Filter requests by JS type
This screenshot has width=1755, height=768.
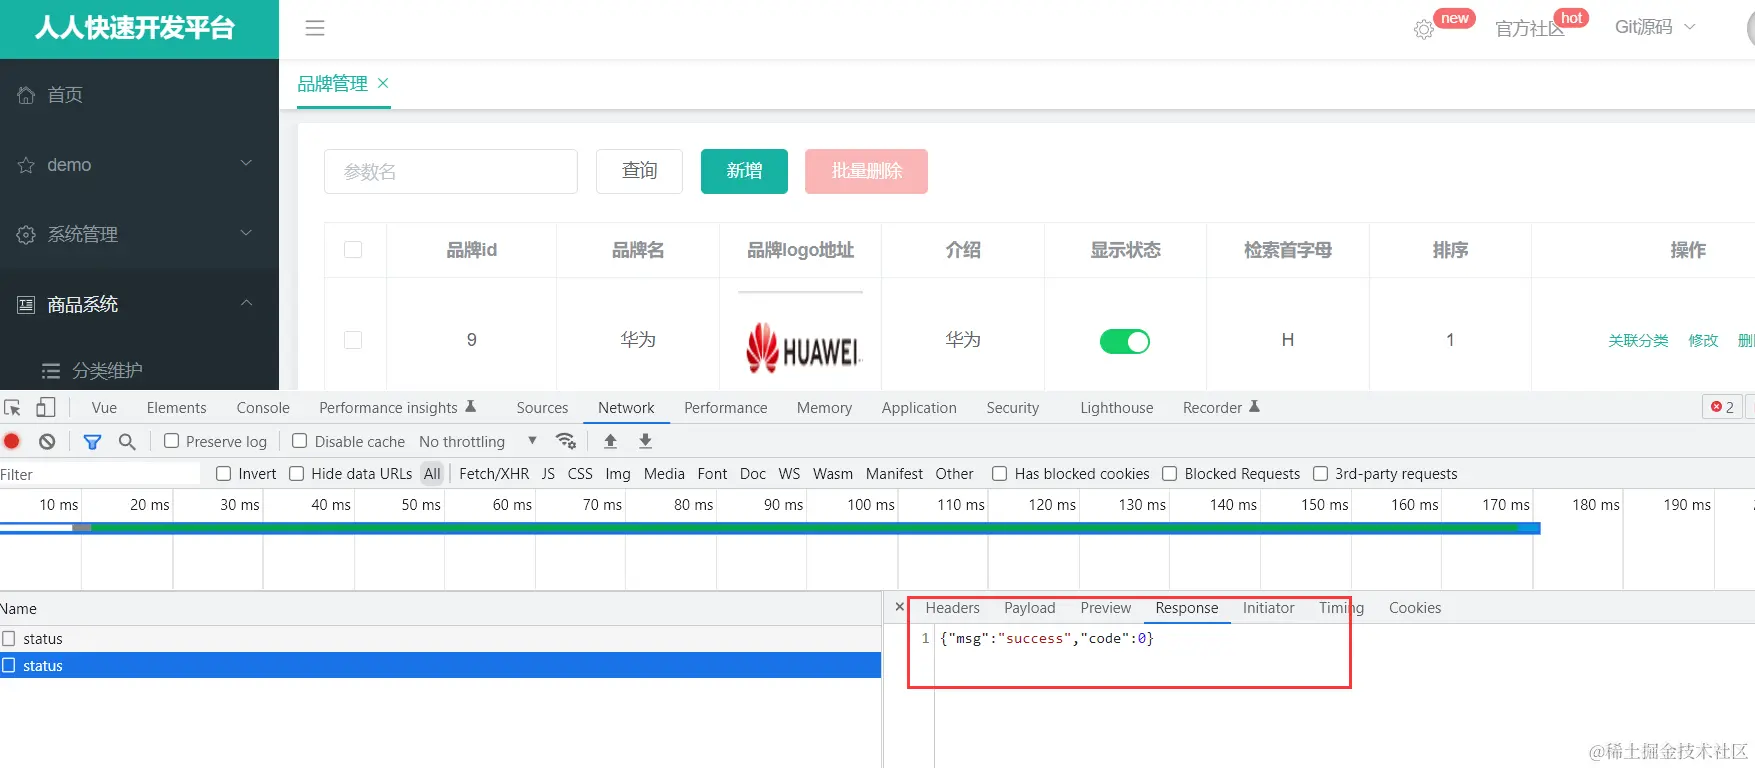click(x=548, y=474)
